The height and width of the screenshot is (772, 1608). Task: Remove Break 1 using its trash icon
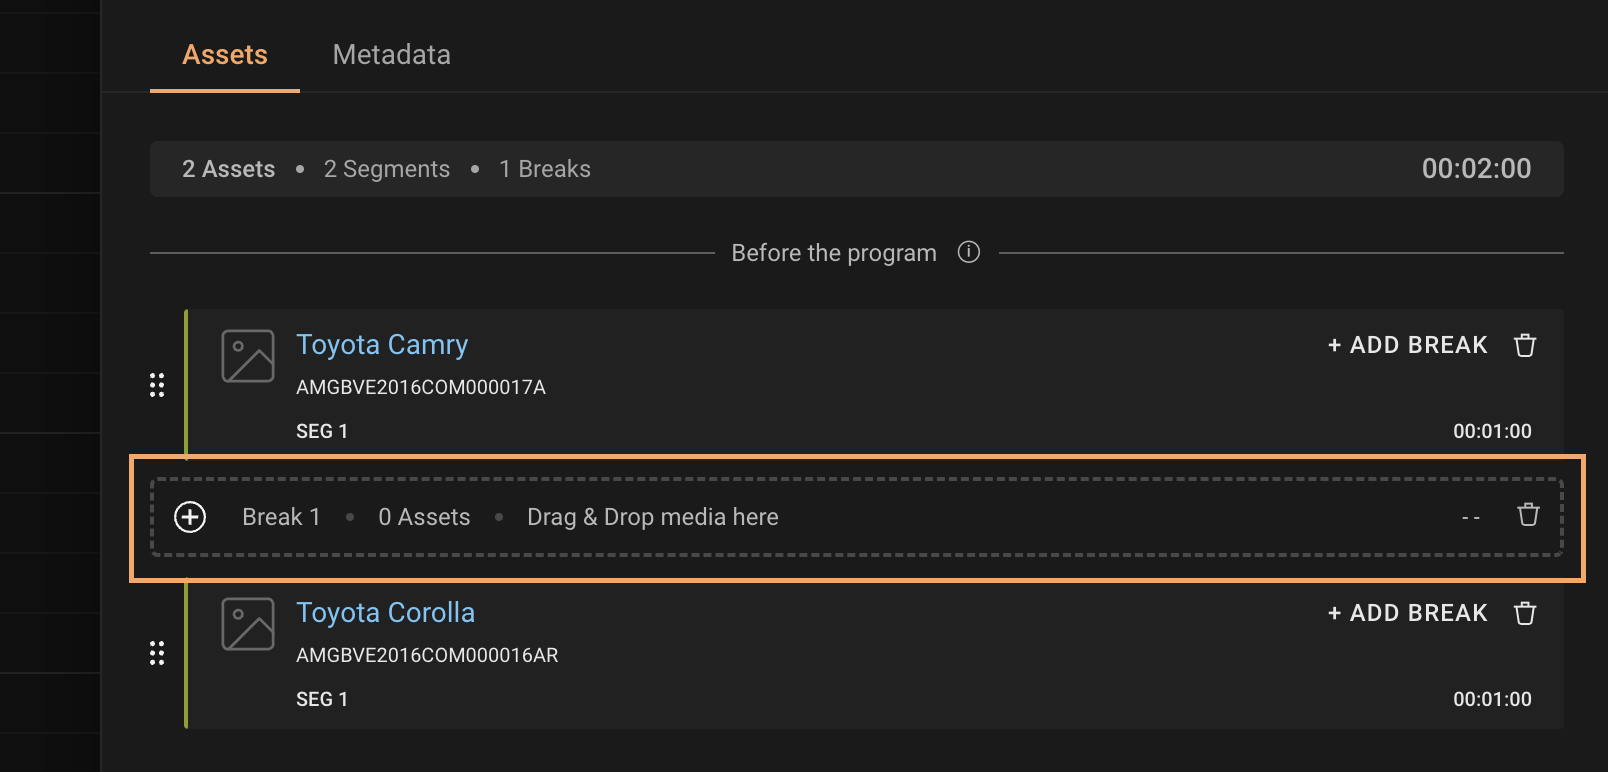click(x=1528, y=515)
